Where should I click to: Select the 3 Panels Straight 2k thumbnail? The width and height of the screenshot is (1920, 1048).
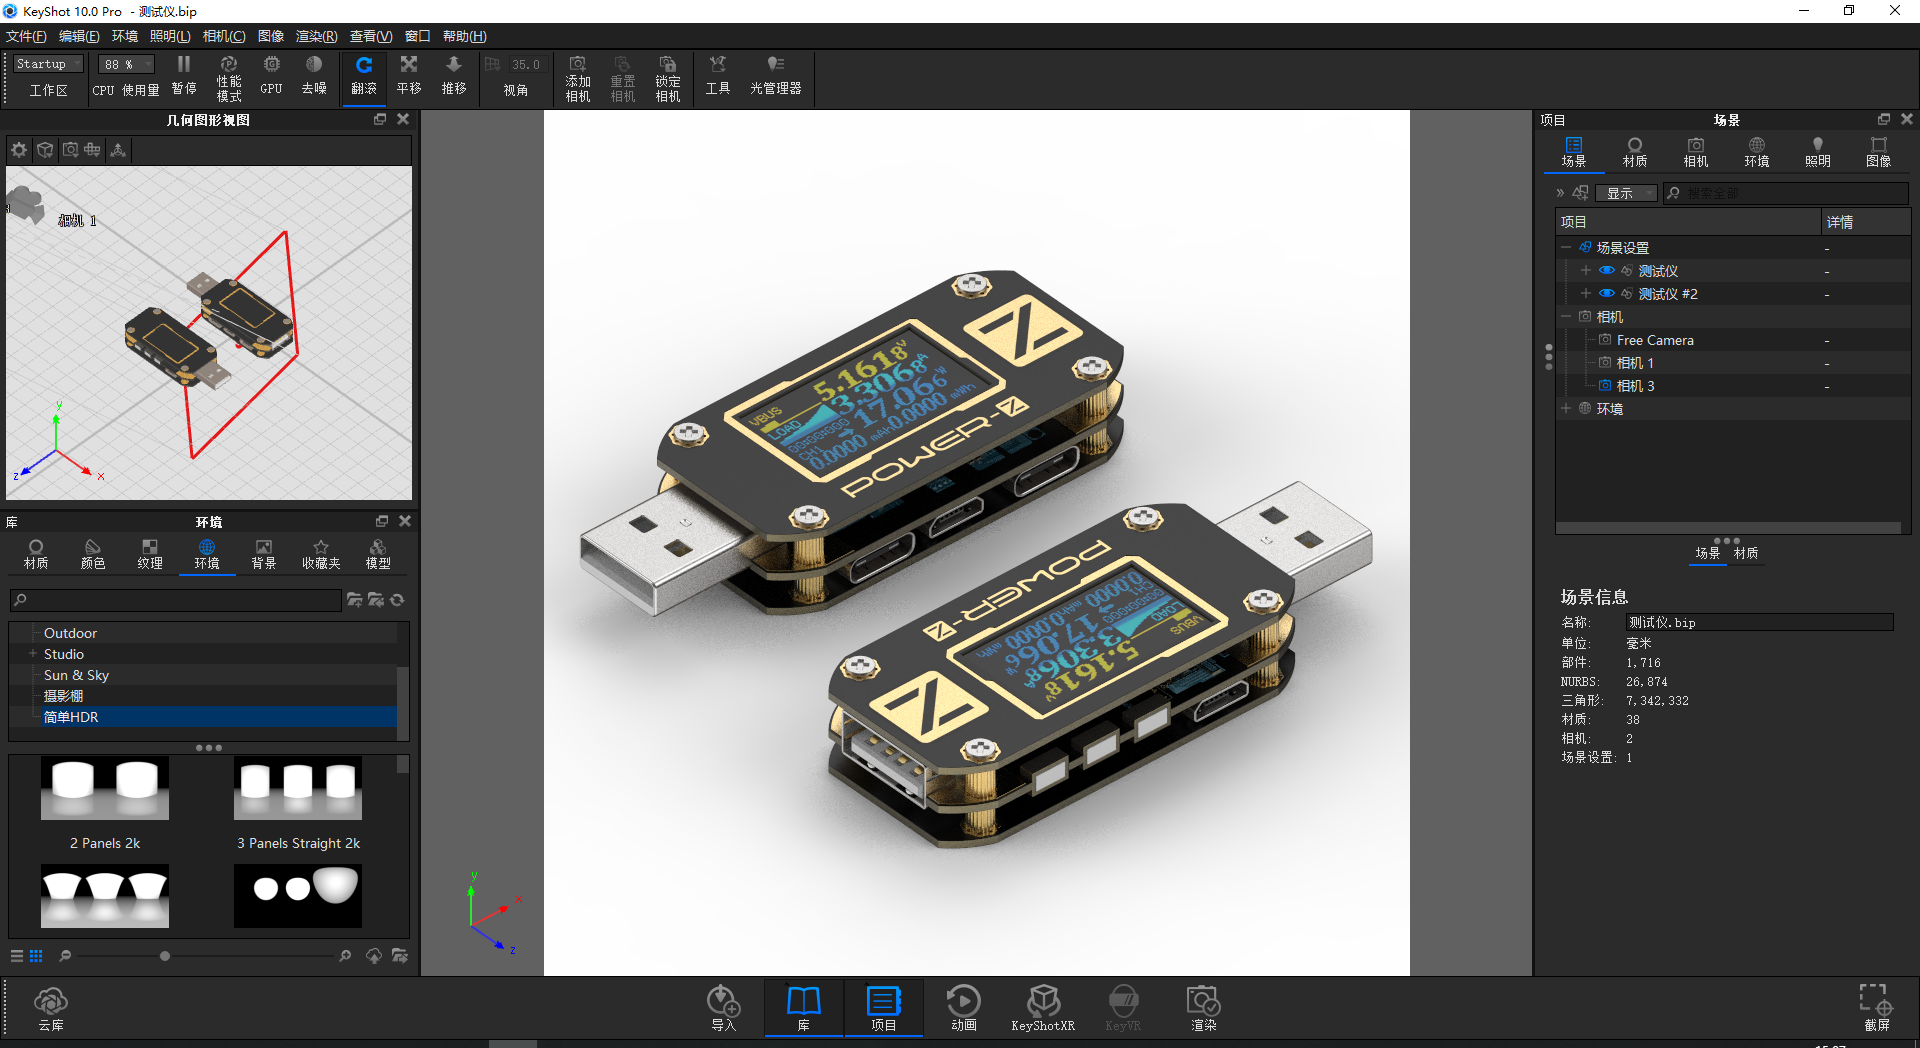tap(298, 803)
